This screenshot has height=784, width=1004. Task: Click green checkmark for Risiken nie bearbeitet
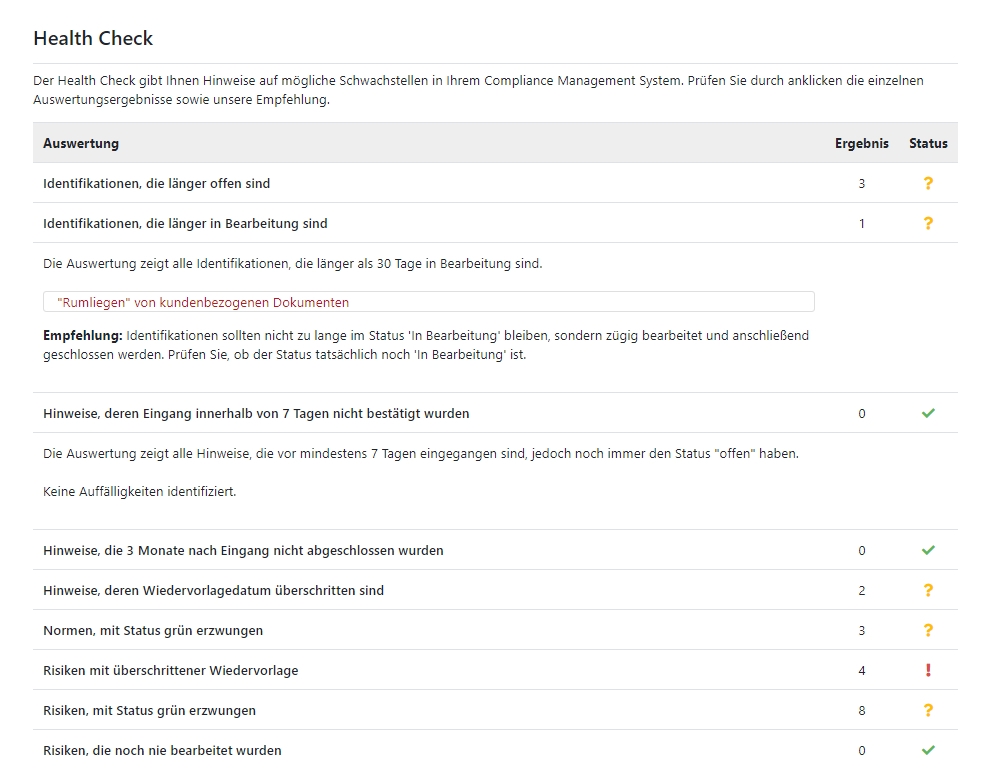point(927,751)
